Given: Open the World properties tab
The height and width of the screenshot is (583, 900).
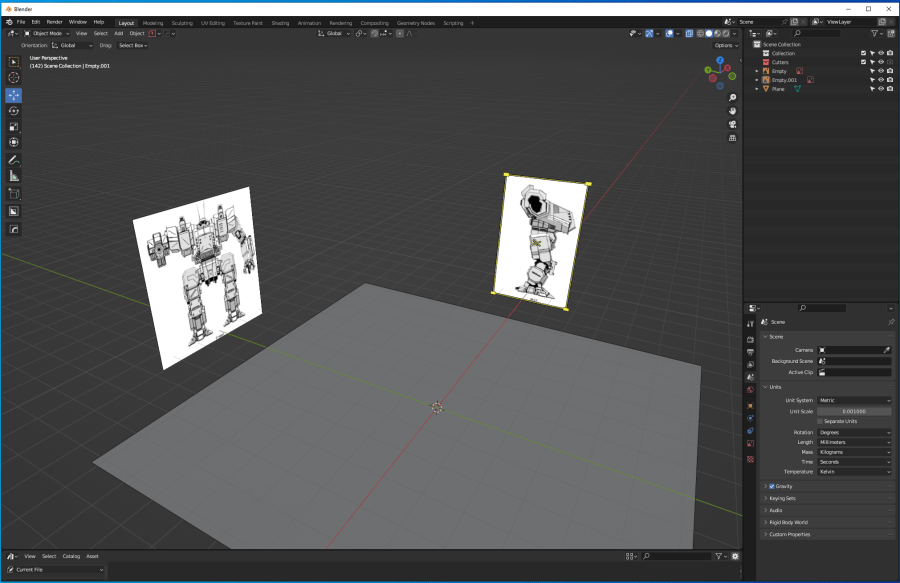Looking at the screenshot, I should point(750,390).
